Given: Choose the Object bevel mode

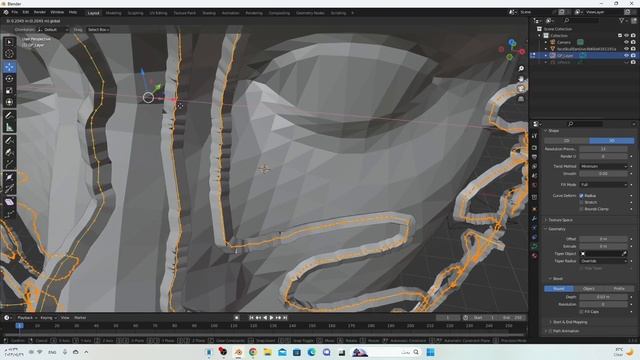Looking at the screenshot, I should click(x=589, y=289).
